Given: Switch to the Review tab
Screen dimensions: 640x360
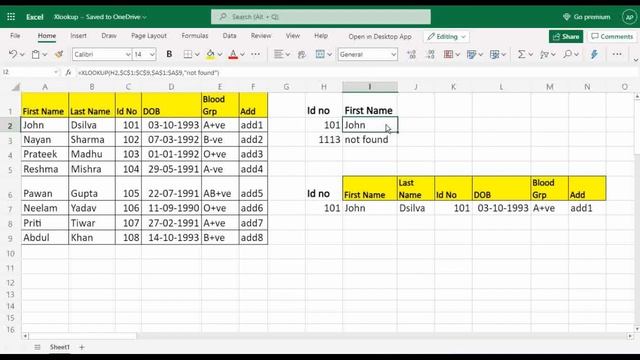Looking at the screenshot, I should pos(261,36).
